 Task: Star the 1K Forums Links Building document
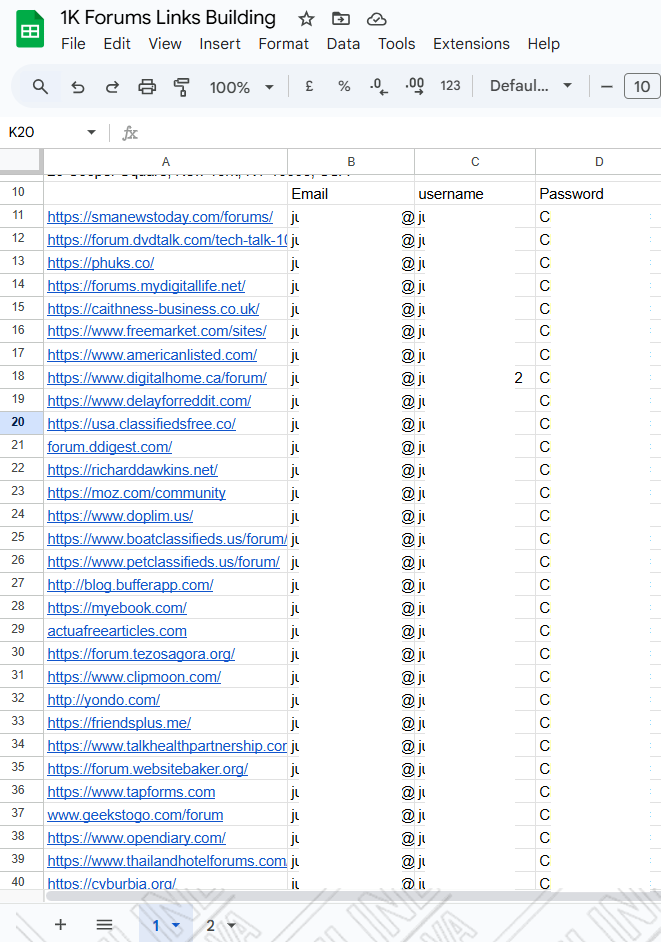pyautogui.click(x=306, y=19)
